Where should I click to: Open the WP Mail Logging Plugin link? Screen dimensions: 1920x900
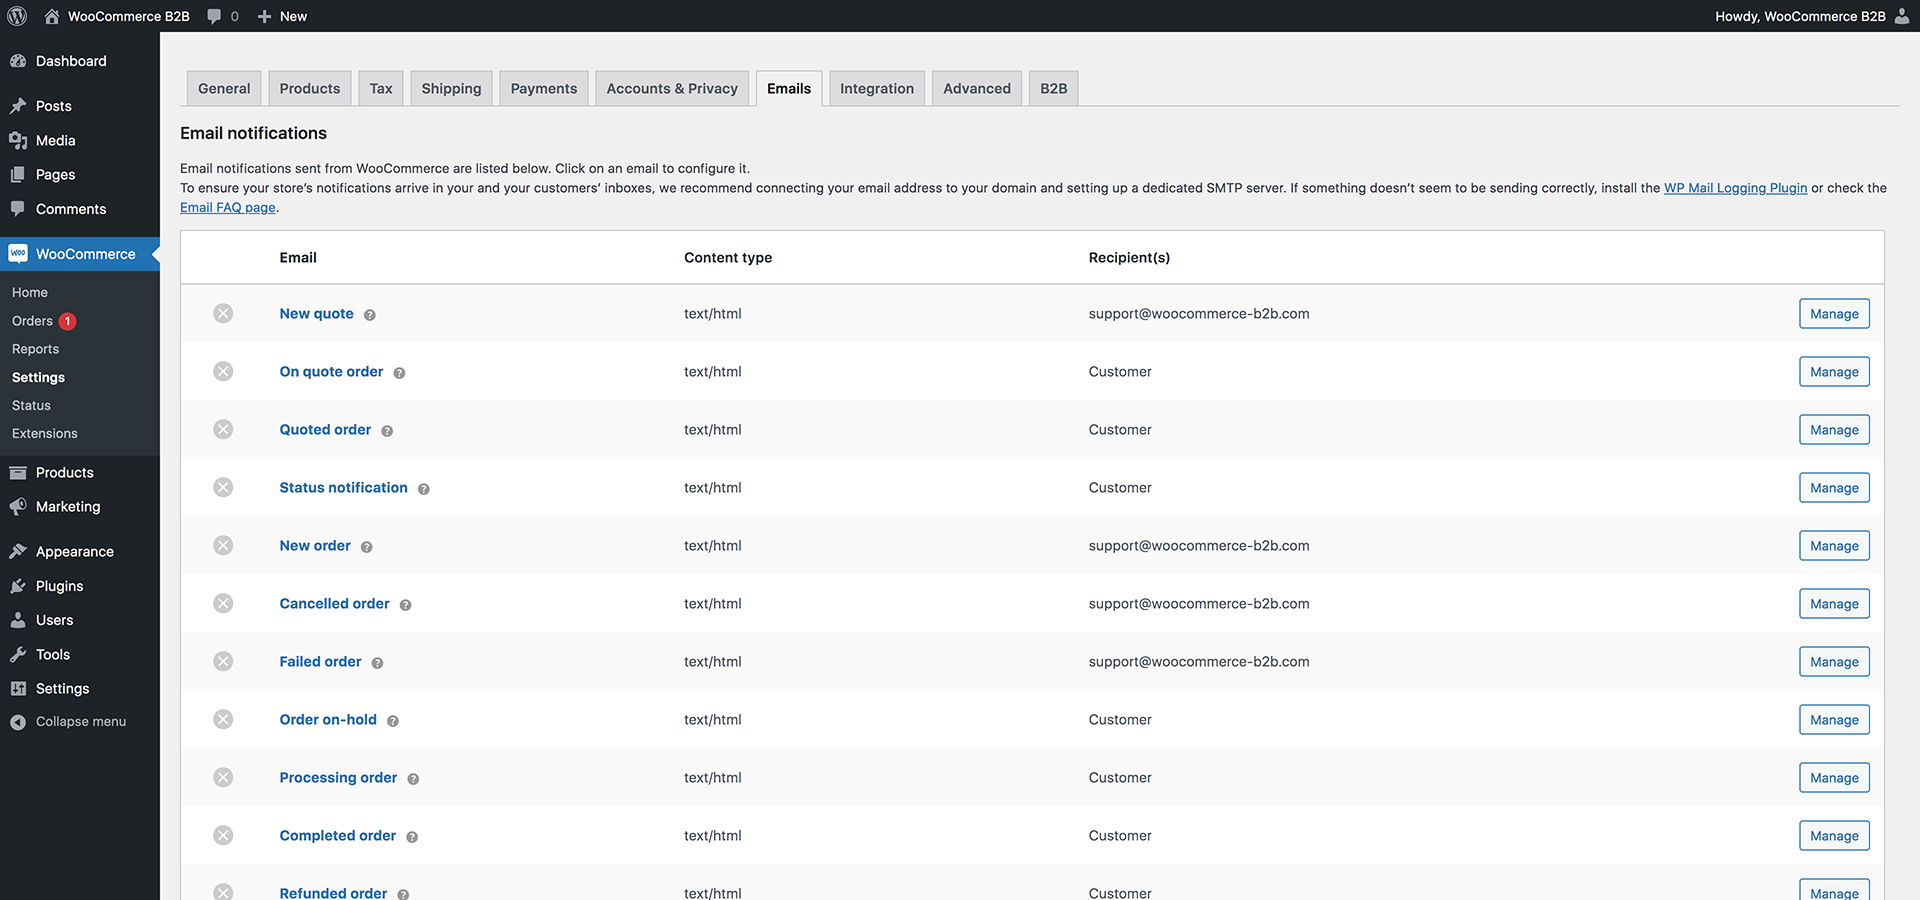1735,188
